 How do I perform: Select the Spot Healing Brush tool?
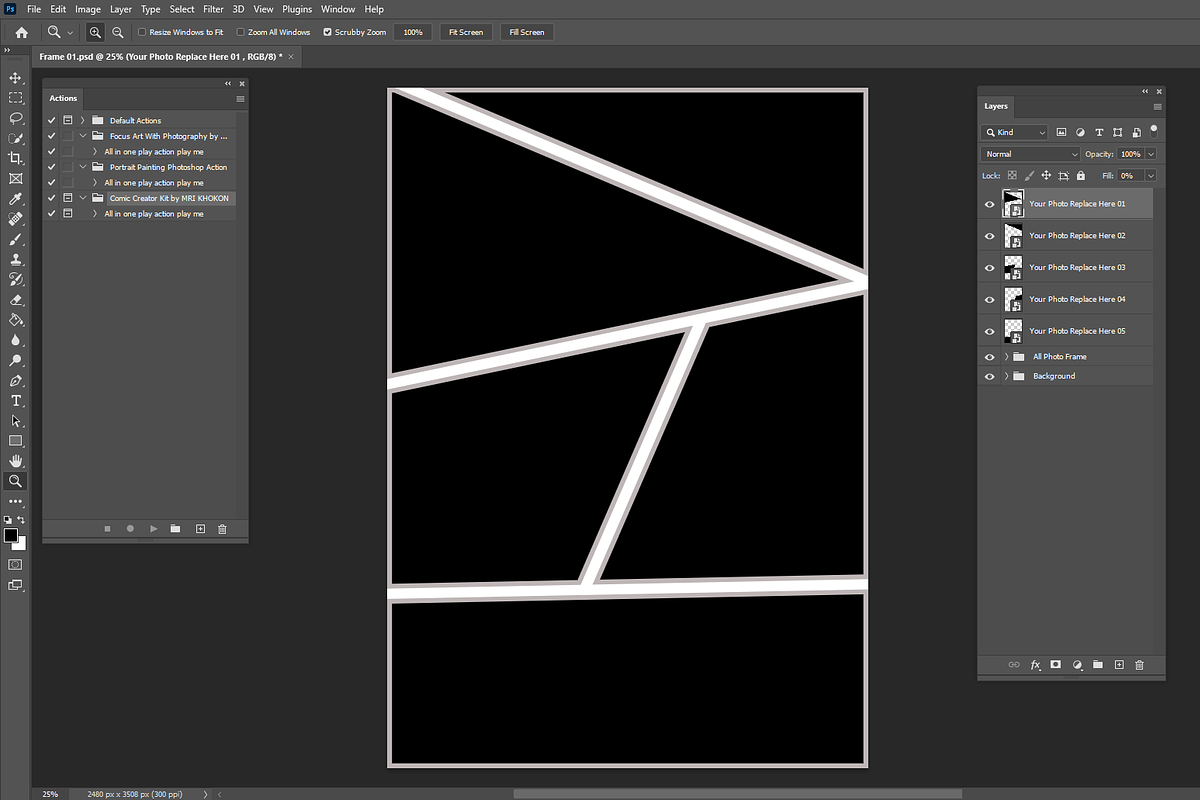coord(15,219)
